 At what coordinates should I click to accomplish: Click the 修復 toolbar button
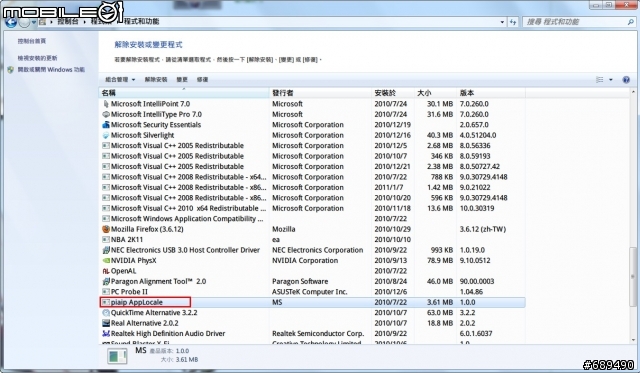pos(202,80)
